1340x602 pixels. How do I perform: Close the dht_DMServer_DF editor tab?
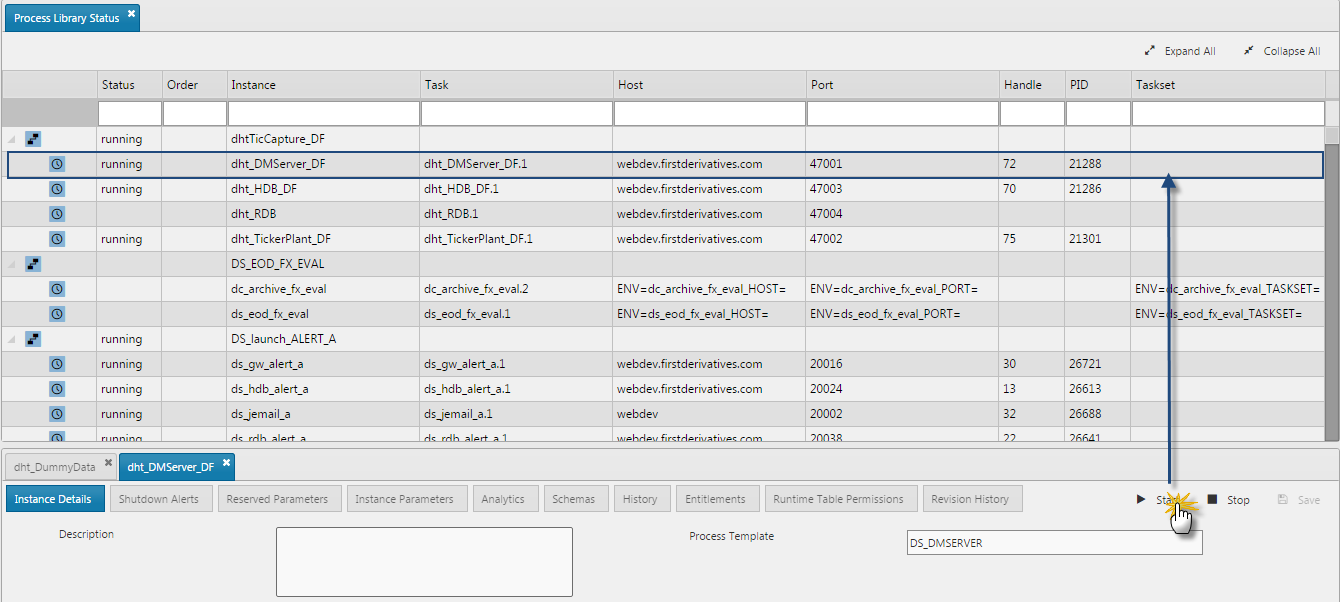point(226,463)
